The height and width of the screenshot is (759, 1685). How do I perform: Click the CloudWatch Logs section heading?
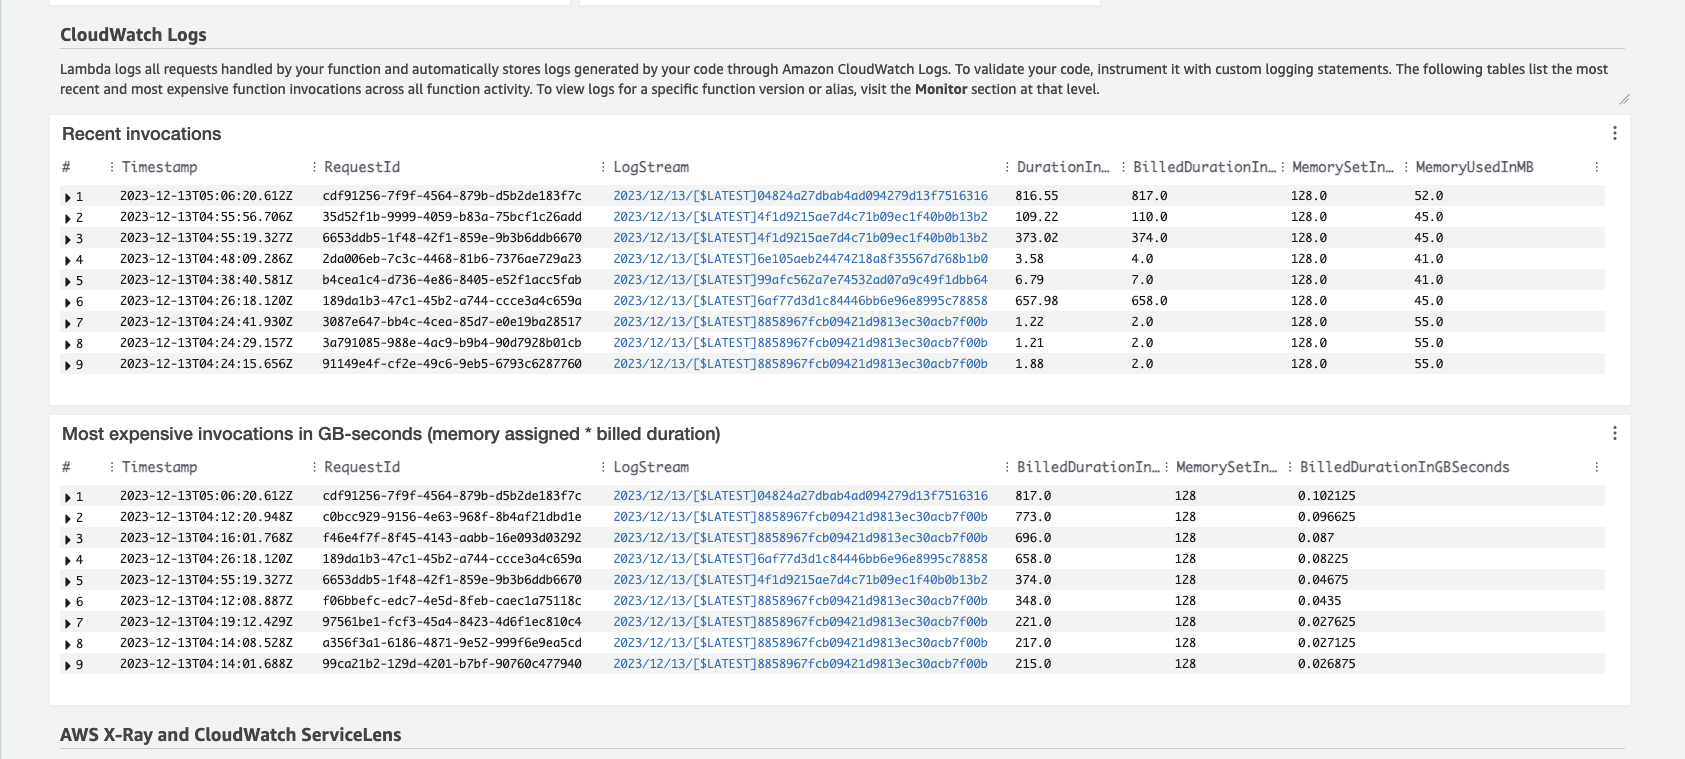click(x=133, y=35)
